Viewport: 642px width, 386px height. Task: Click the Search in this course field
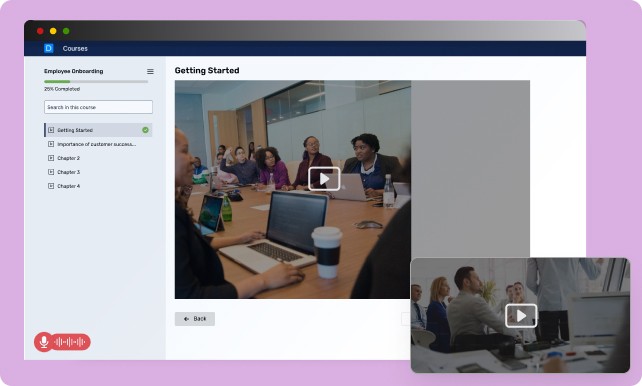(98, 107)
